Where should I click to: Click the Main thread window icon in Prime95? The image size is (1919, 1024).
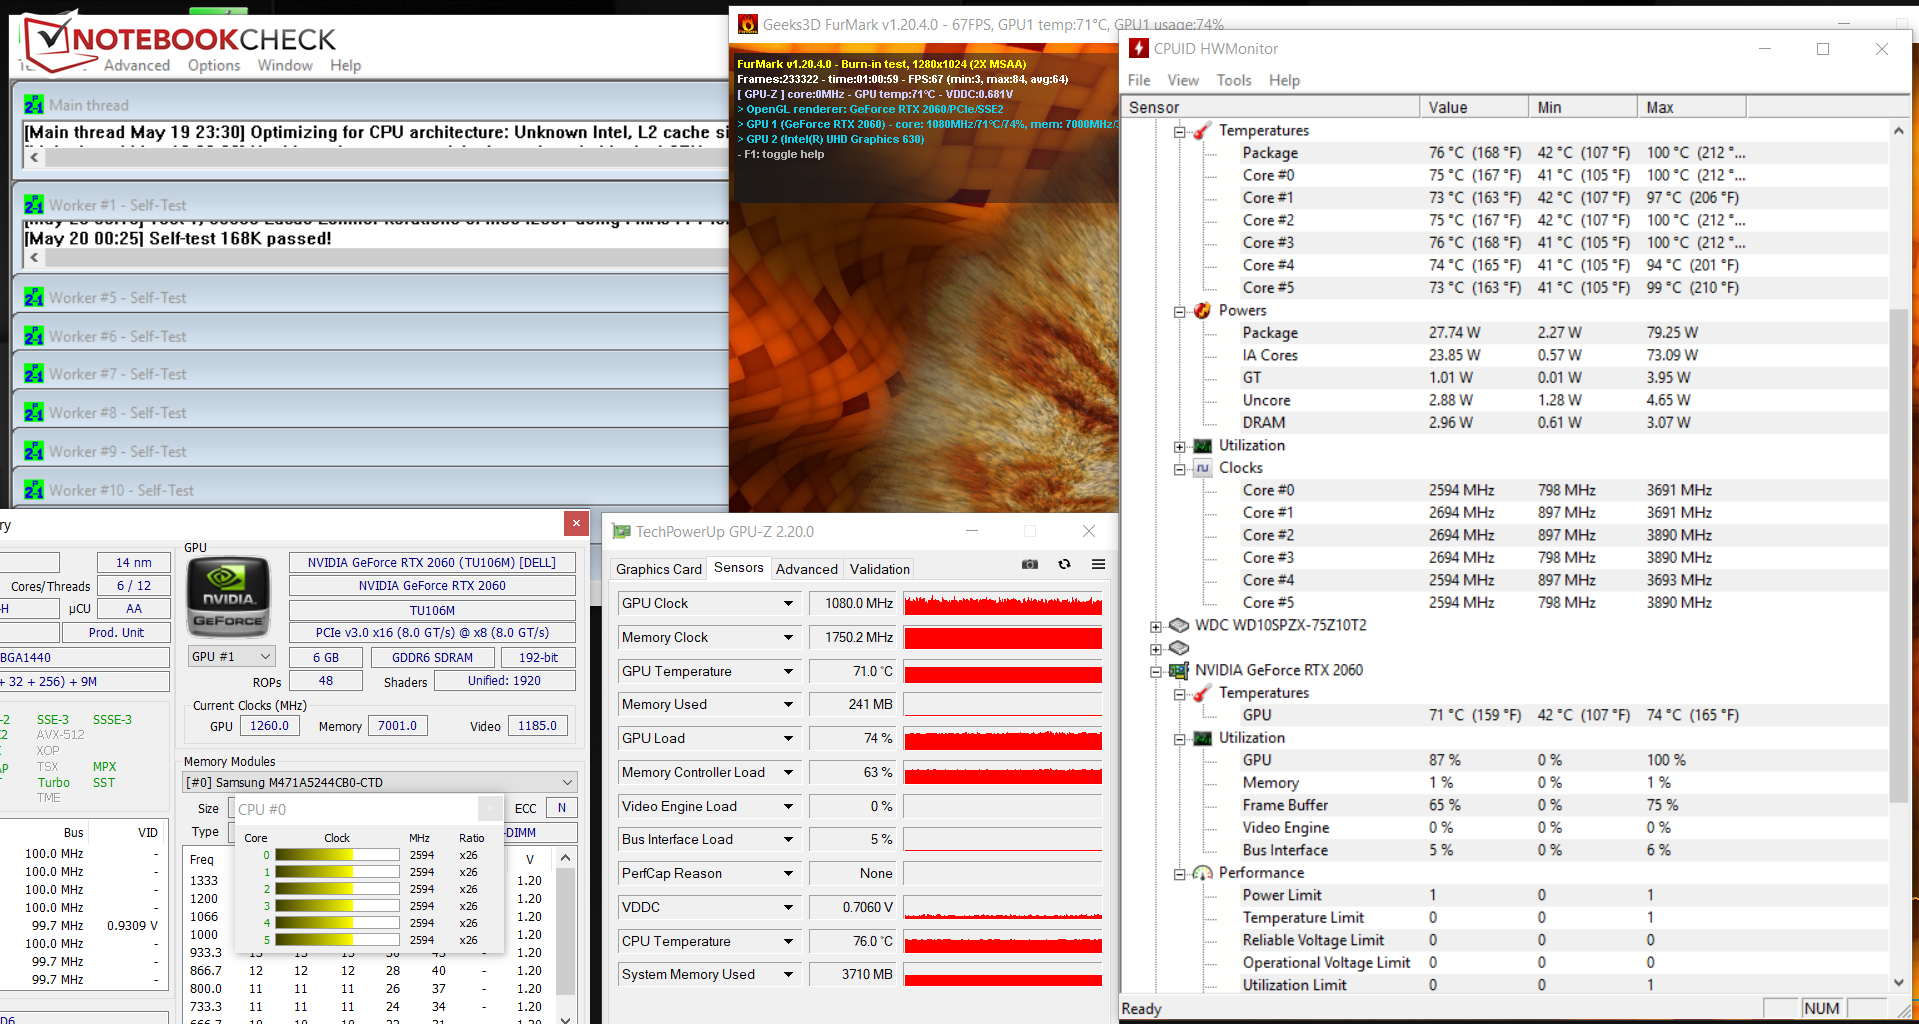pyautogui.click(x=34, y=105)
